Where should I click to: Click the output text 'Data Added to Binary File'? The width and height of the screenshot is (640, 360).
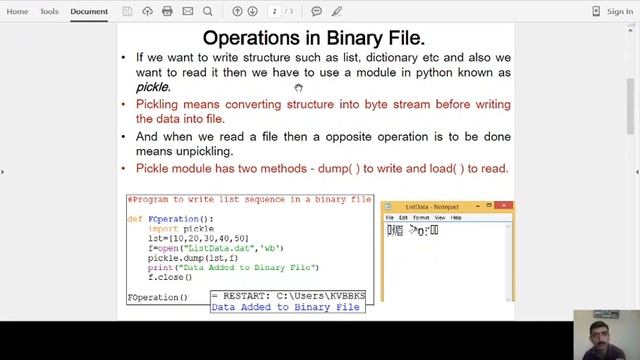tap(285, 307)
